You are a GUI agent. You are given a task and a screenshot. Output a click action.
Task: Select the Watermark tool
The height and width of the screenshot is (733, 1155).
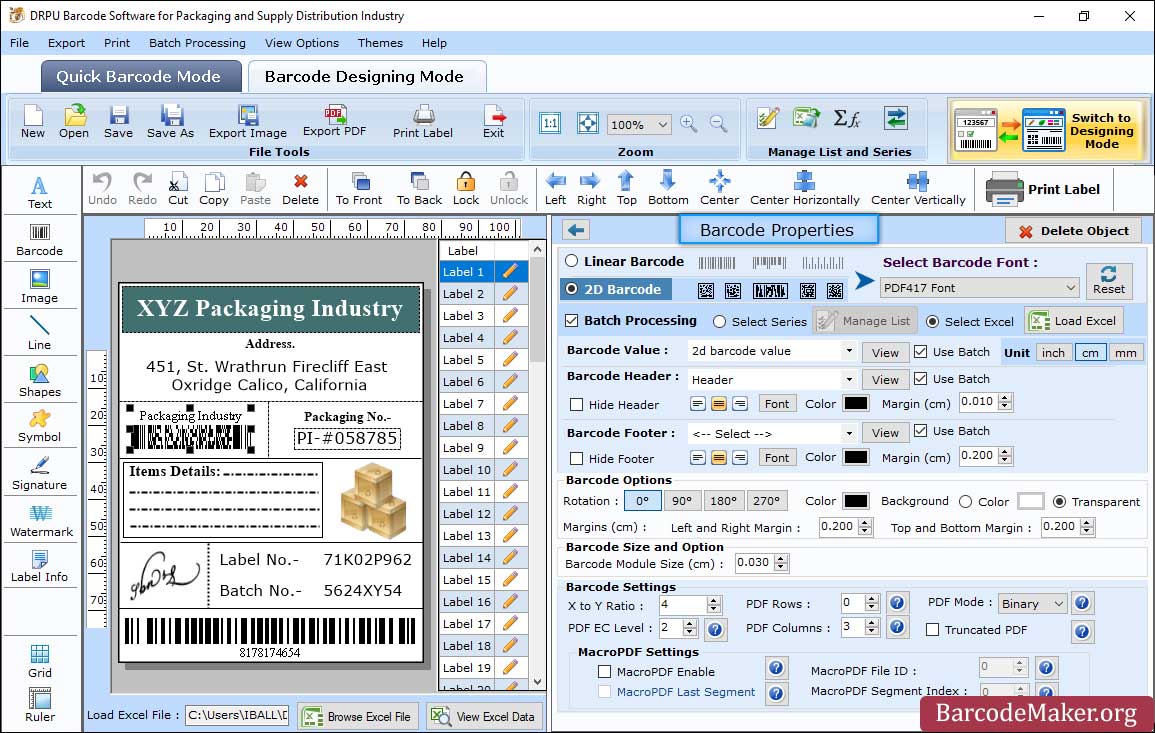click(x=41, y=521)
